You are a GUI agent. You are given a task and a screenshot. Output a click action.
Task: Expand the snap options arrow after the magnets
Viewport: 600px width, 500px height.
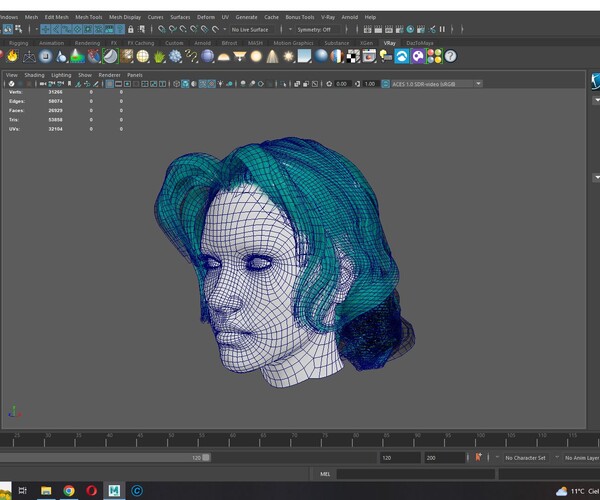coord(225,29)
